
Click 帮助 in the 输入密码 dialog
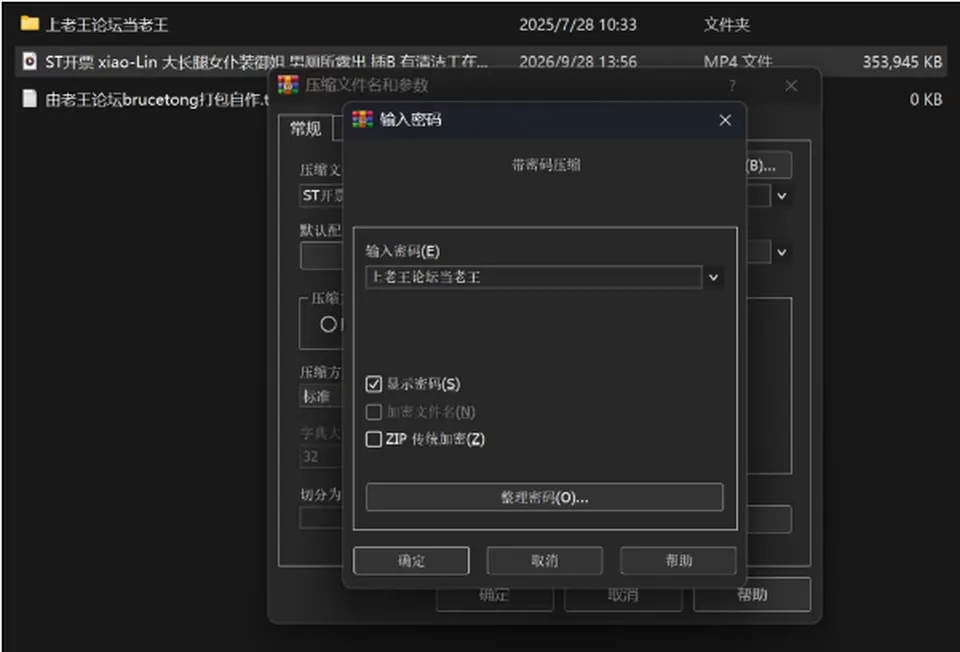tap(678, 561)
